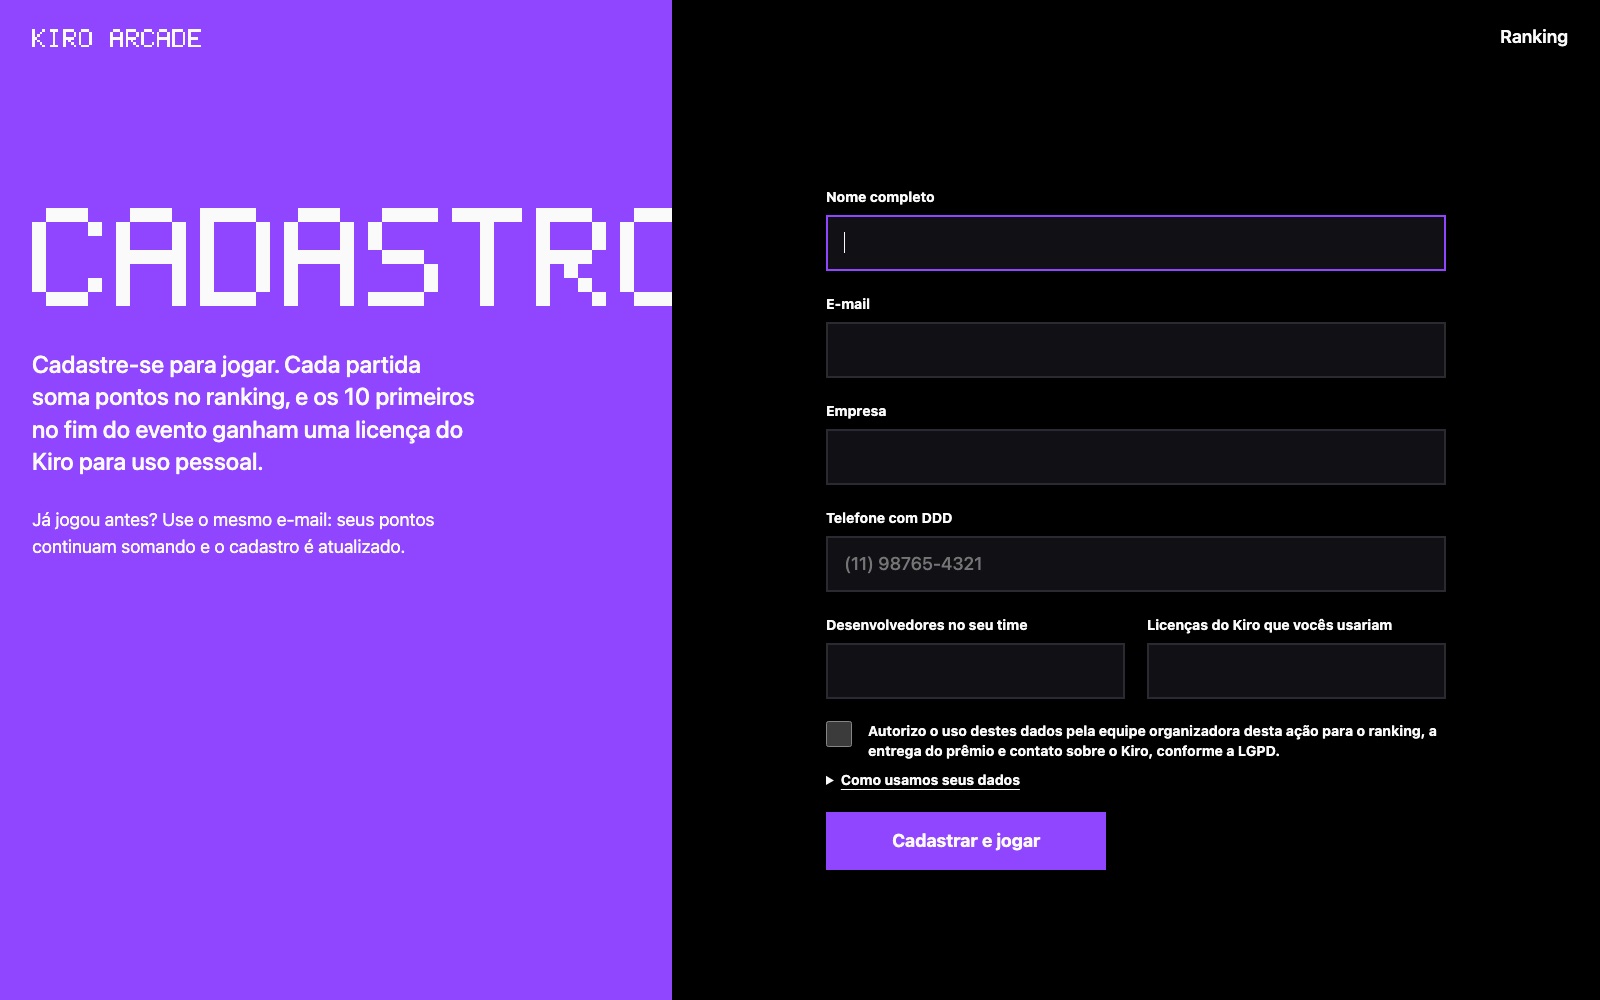Focus the Nome completo field

point(1135,243)
